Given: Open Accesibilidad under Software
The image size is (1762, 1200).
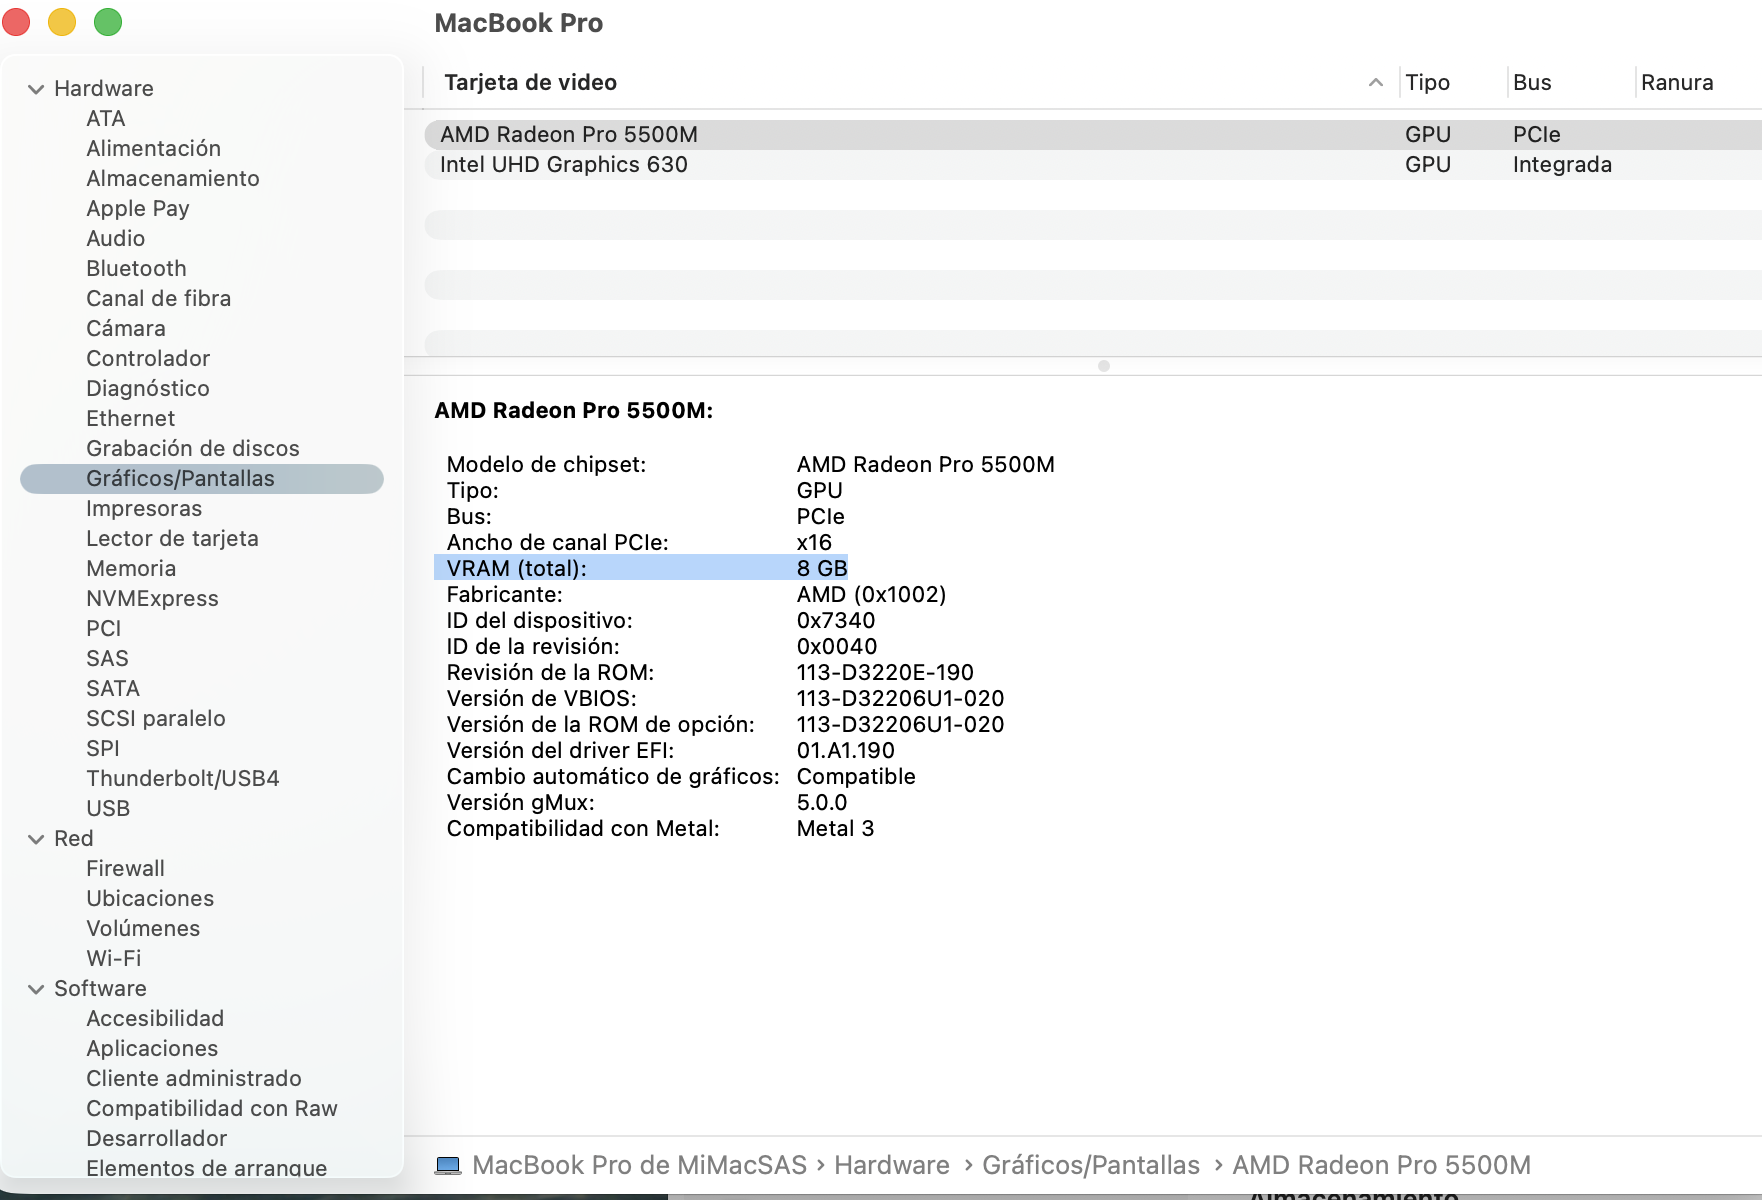Looking at the screenshot, I should tap(154, 1019).
